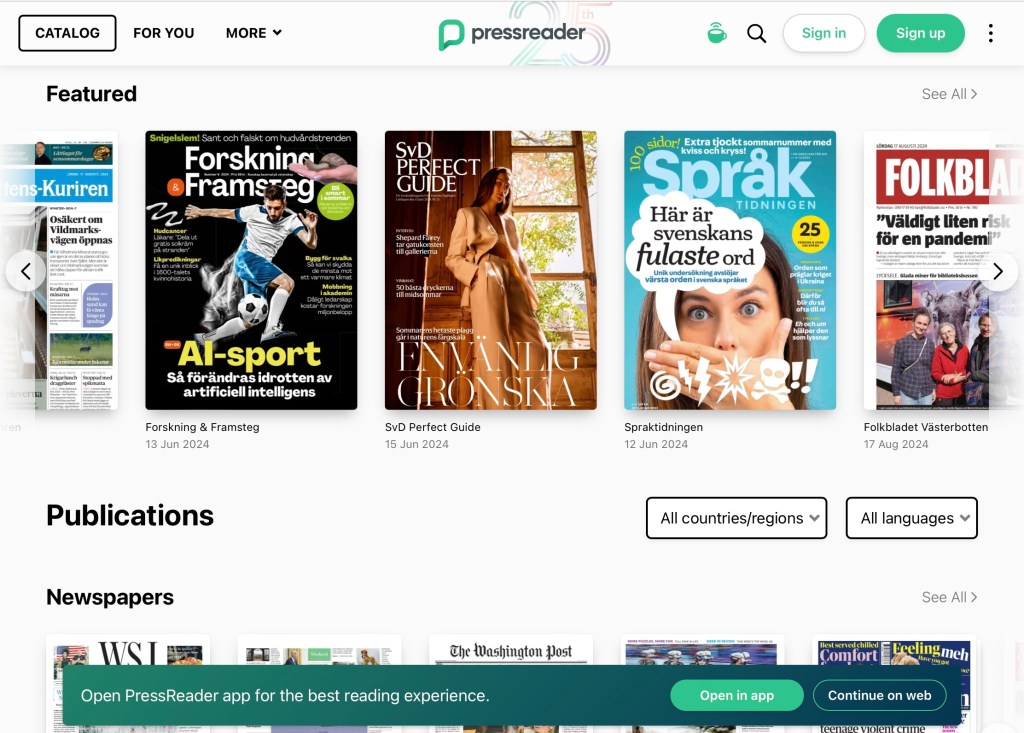Switch to the FOR YOU tab
The height and width of the screenshot is (733, 1024).
click(163, 33)
